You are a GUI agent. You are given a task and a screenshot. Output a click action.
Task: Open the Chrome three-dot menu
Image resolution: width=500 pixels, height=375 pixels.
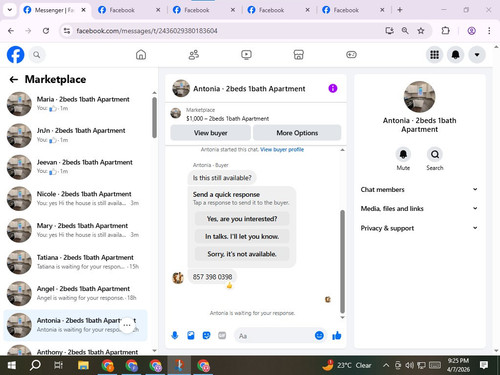pyautogui.click(x=489, y=31)
